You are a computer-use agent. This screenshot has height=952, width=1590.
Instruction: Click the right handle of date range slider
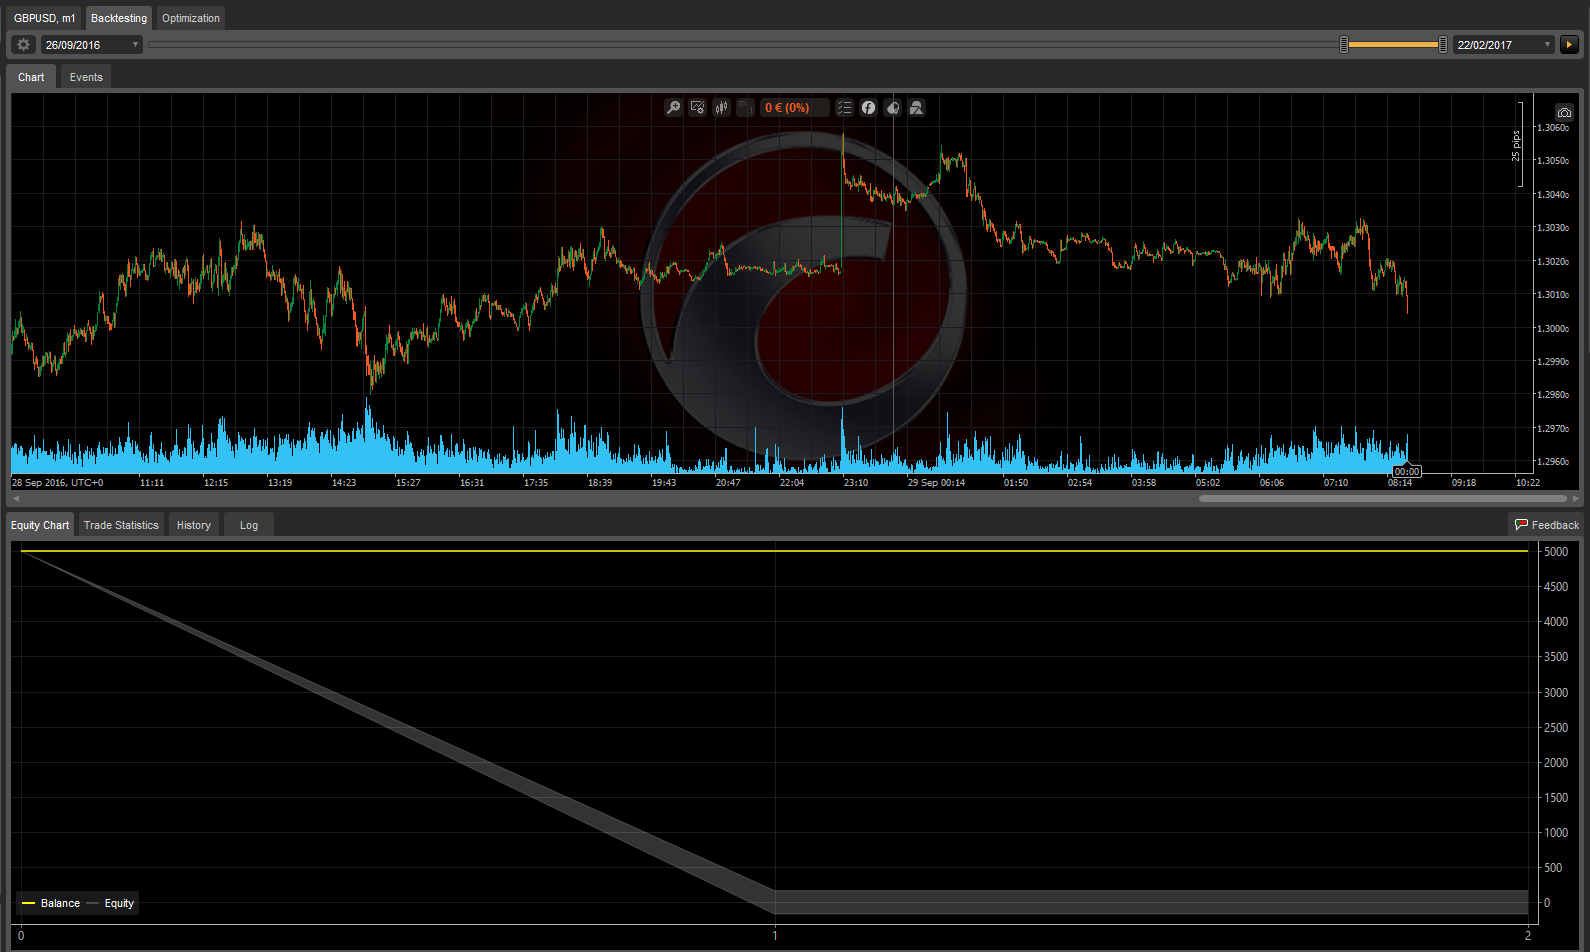point(1442,45)
